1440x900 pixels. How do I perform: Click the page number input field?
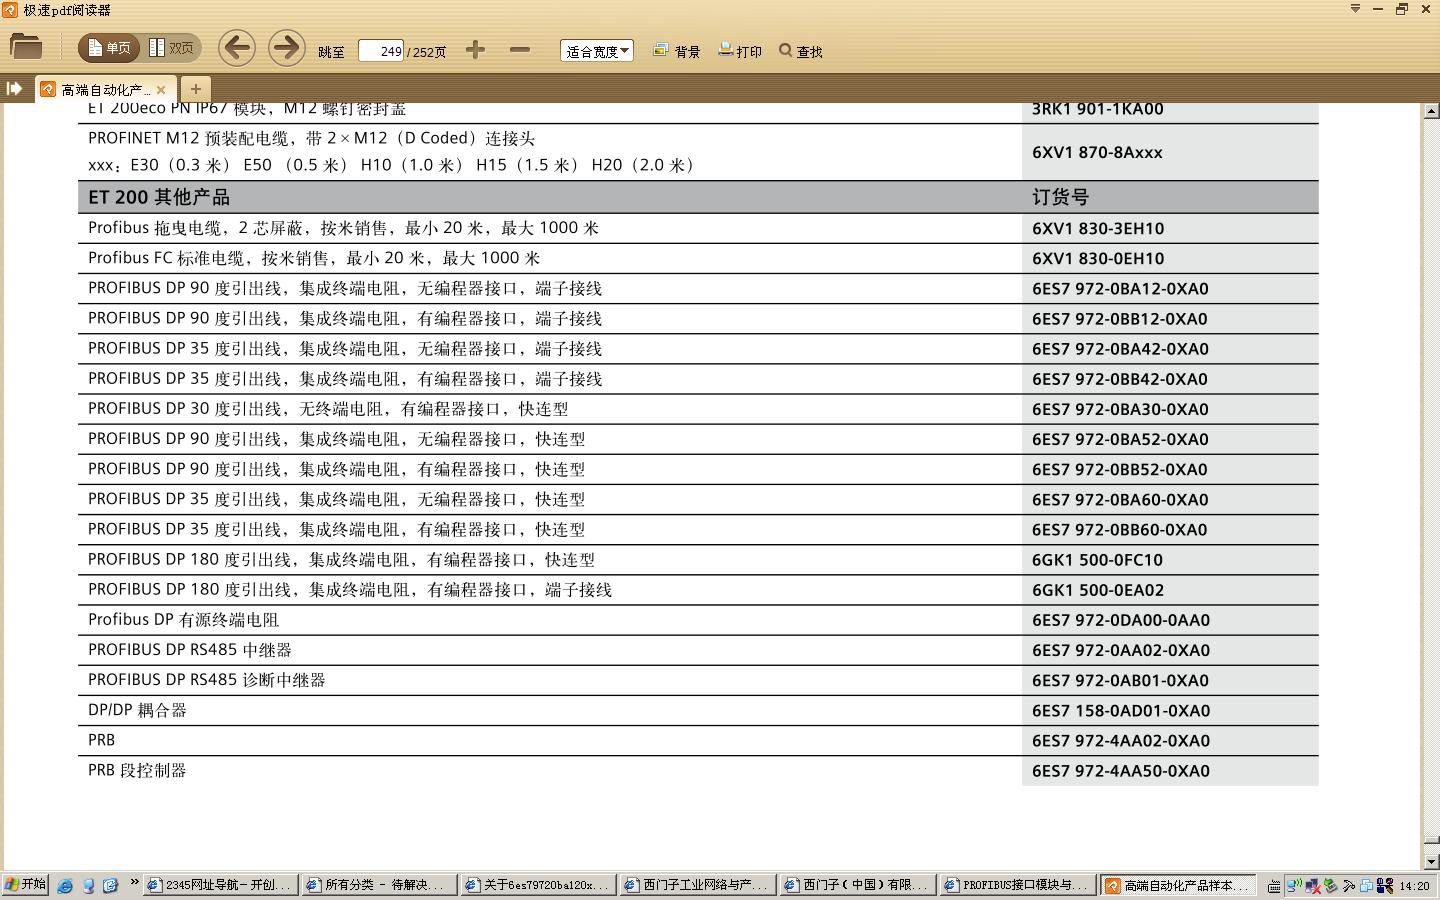click(x=381, y=50)
